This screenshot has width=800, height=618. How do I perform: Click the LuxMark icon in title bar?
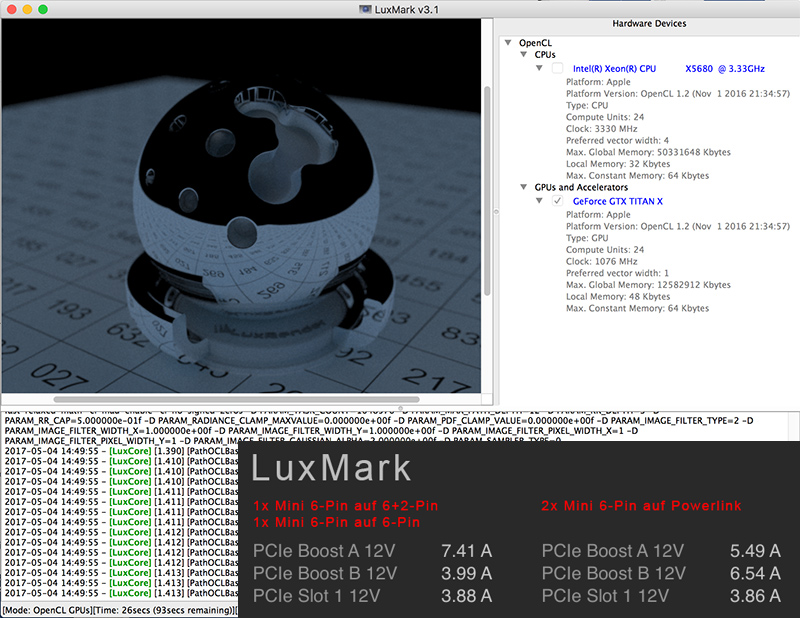point(365,9)
